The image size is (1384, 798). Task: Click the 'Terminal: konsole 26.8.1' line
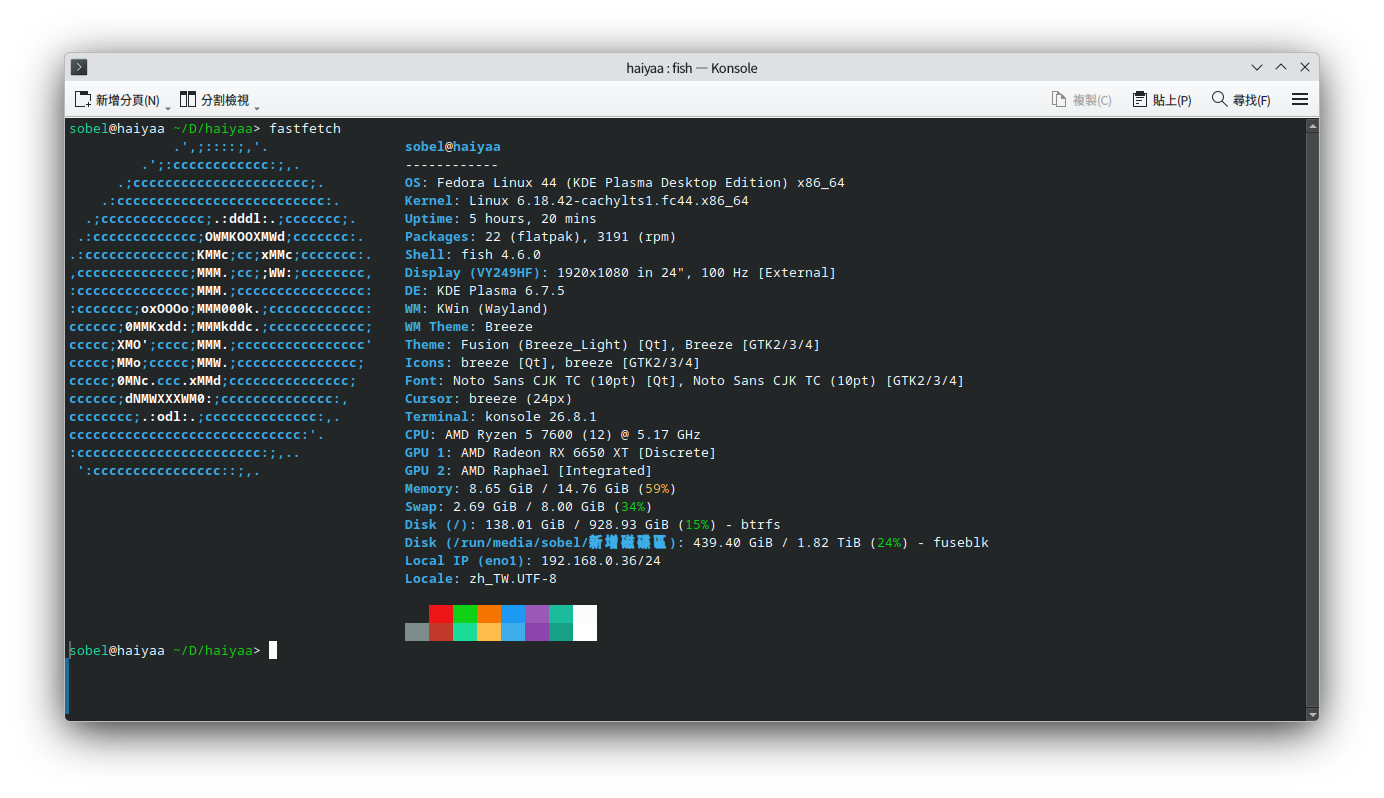501,417
